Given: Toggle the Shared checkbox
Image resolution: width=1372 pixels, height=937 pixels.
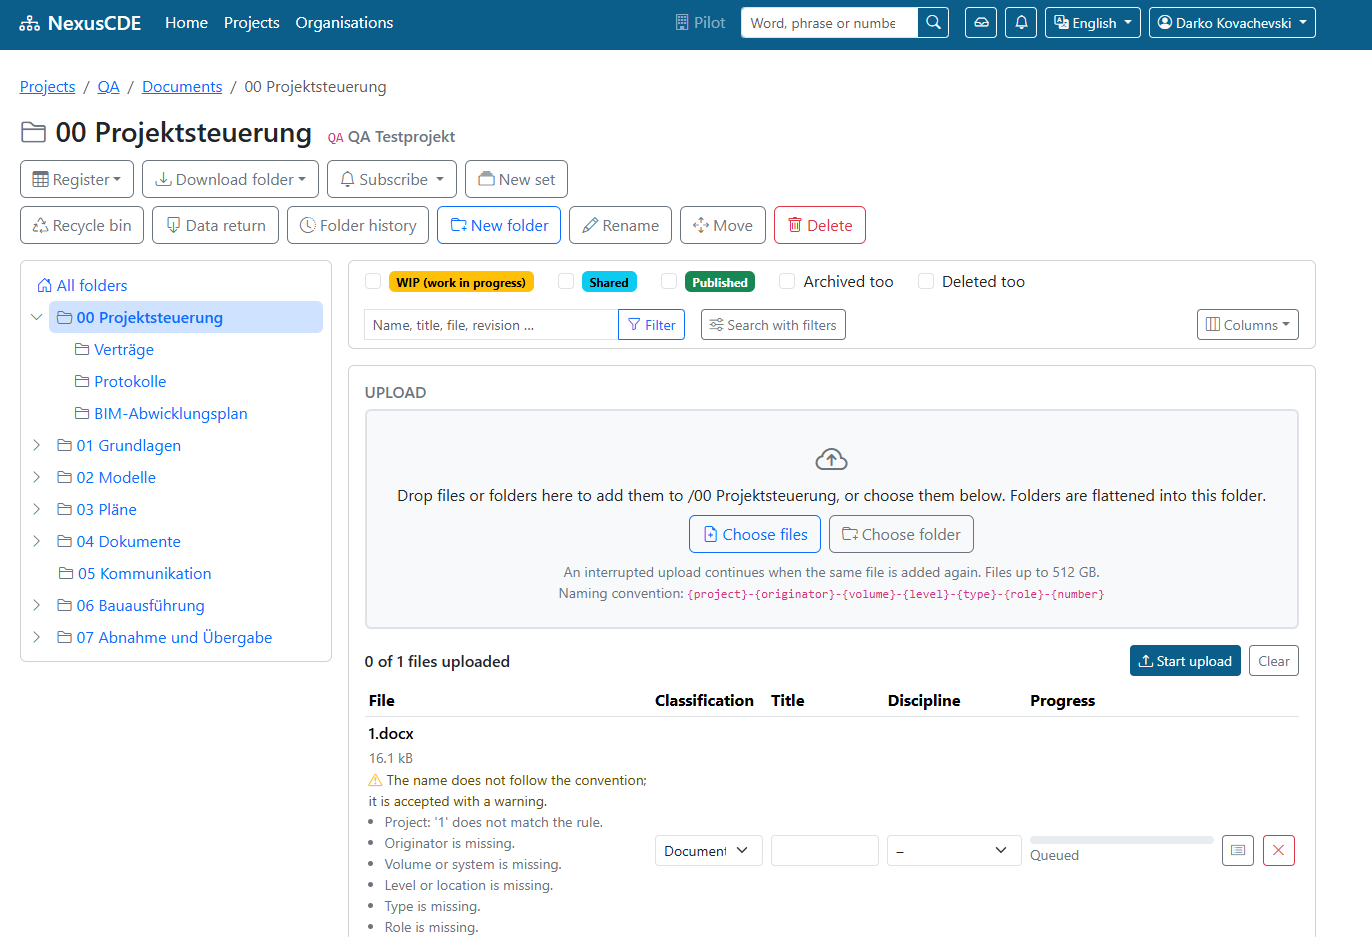Looking at the screenshot, I should [x=566, y=281].
